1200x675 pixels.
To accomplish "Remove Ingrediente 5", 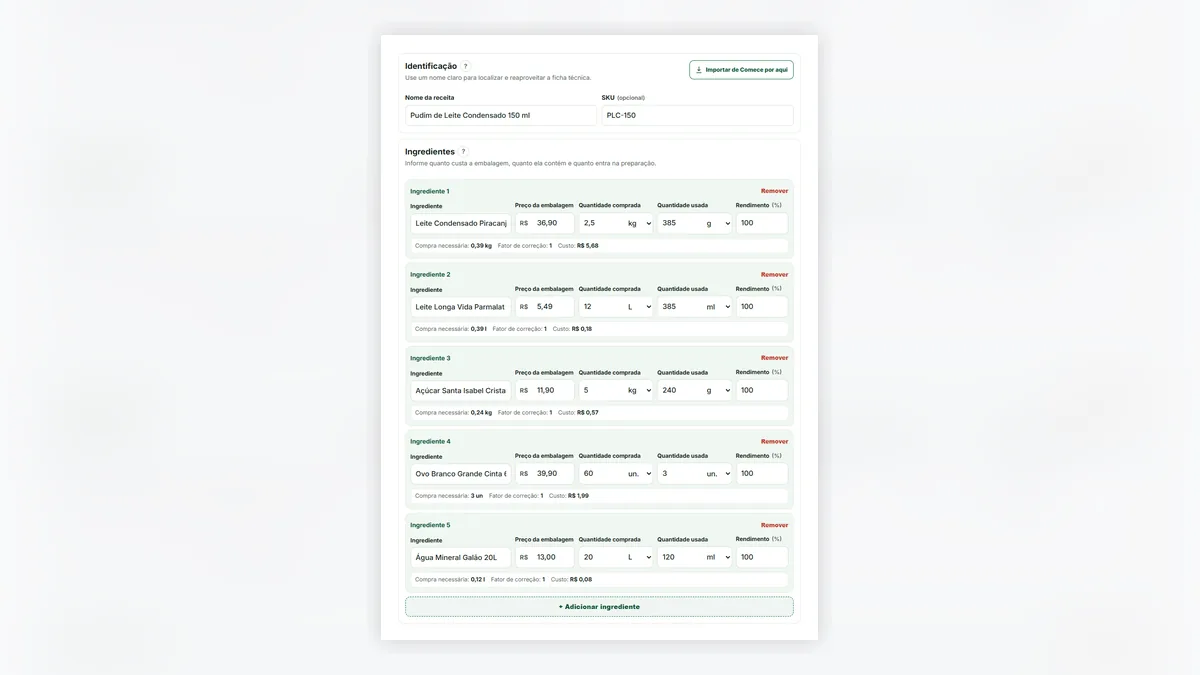I will (x=774, y=525).
